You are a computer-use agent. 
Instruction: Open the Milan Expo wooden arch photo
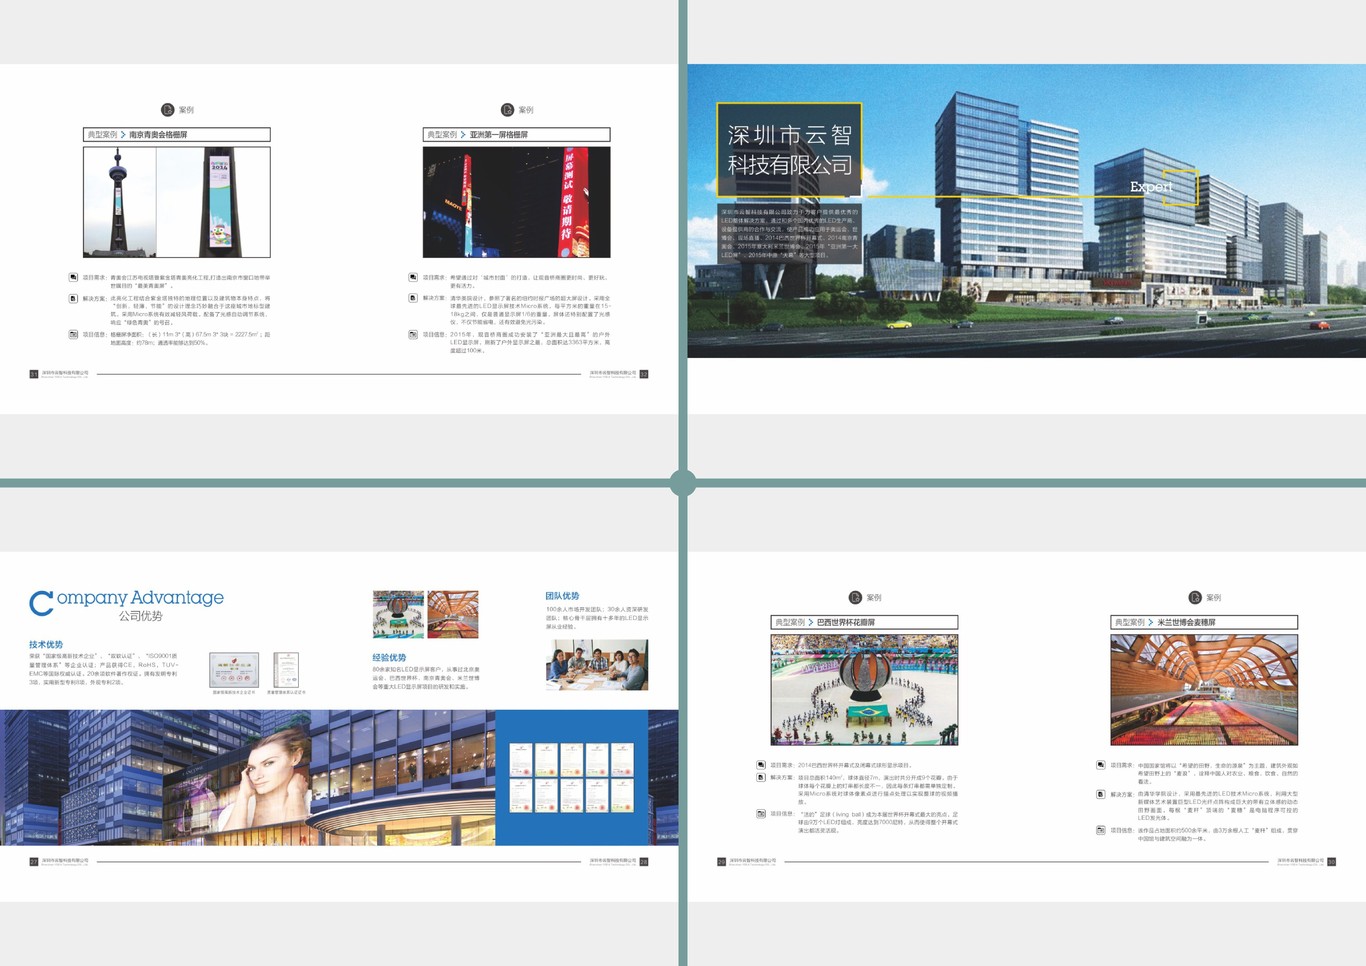[1204, 690]
